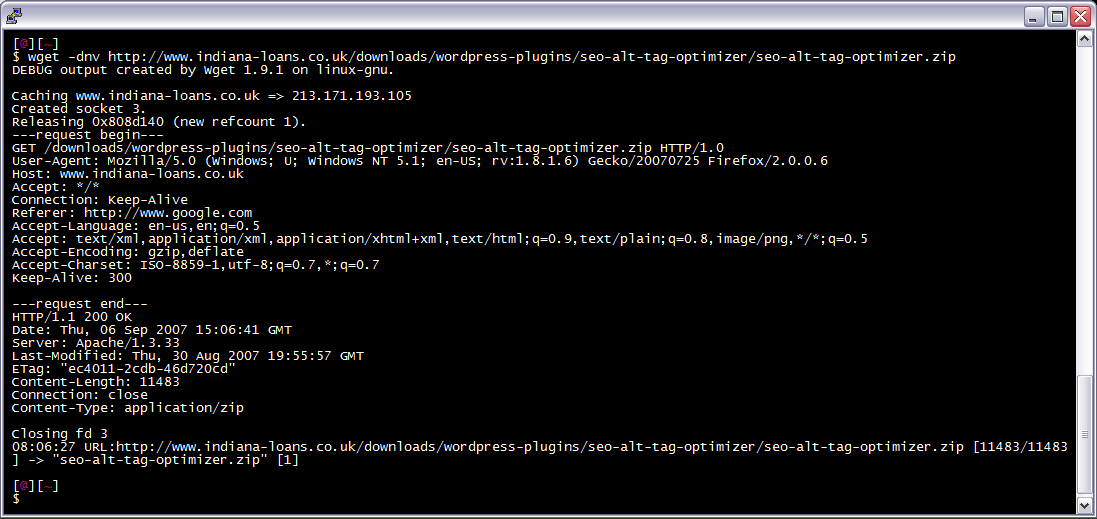Click the IP address 213.171.193.105
The image size is (1097, 519).
pos(352,96)
